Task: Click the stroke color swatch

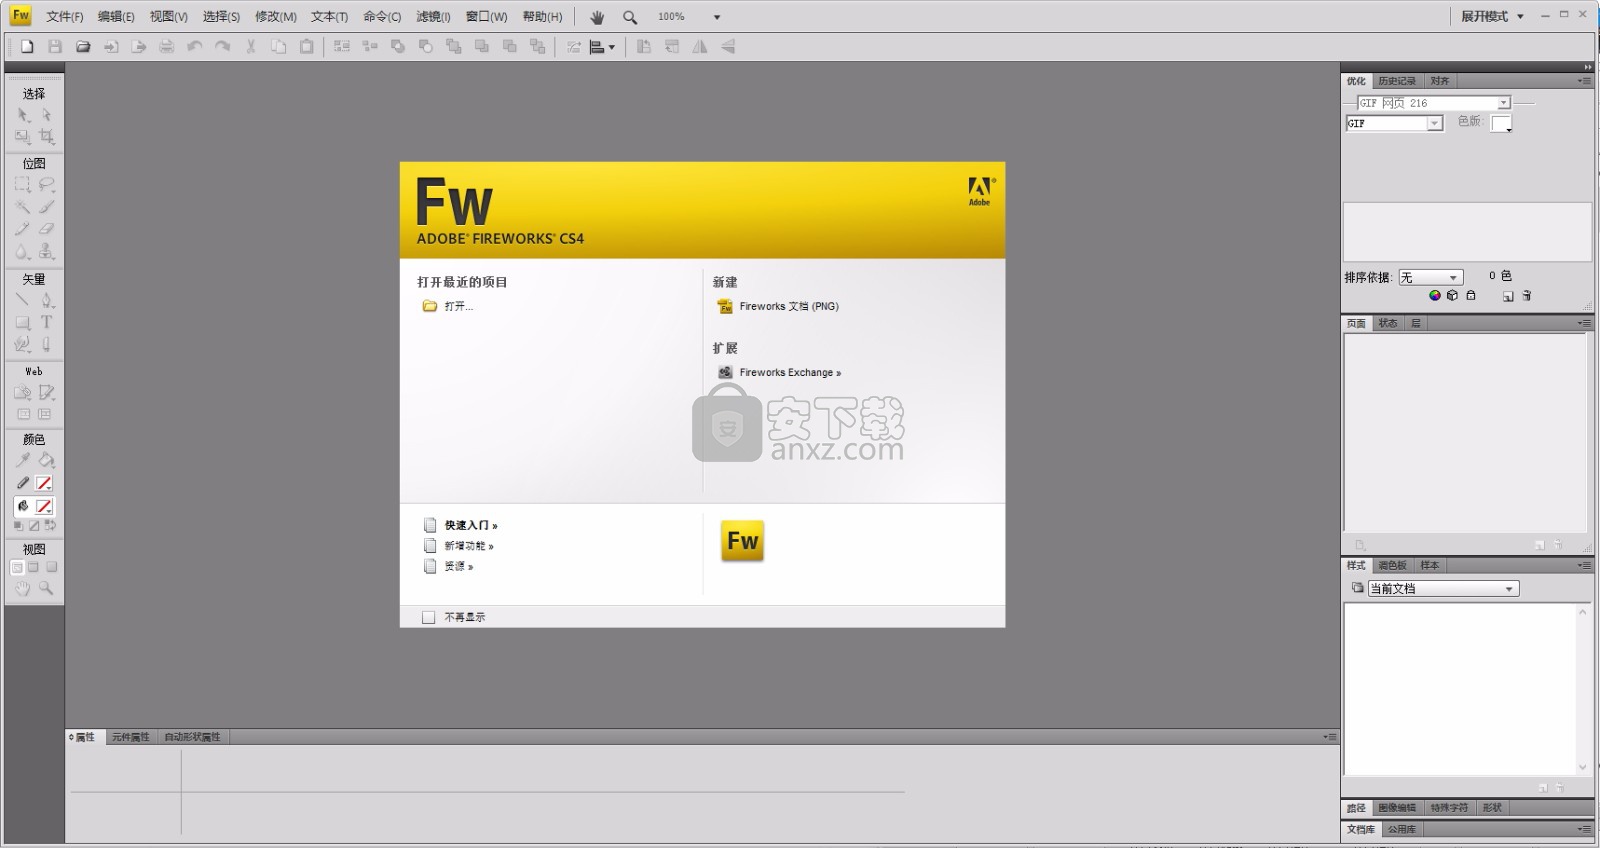Action: [x=44, y=483]
